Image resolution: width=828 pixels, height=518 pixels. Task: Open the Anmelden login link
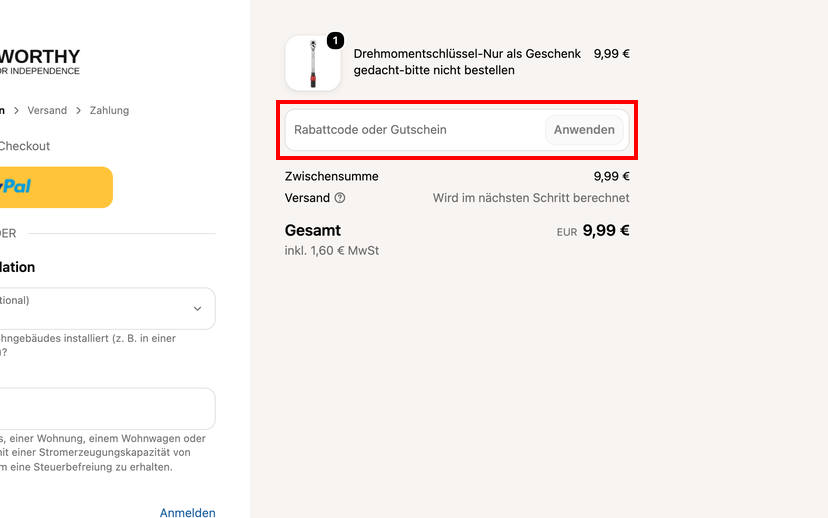coord(187,512)
